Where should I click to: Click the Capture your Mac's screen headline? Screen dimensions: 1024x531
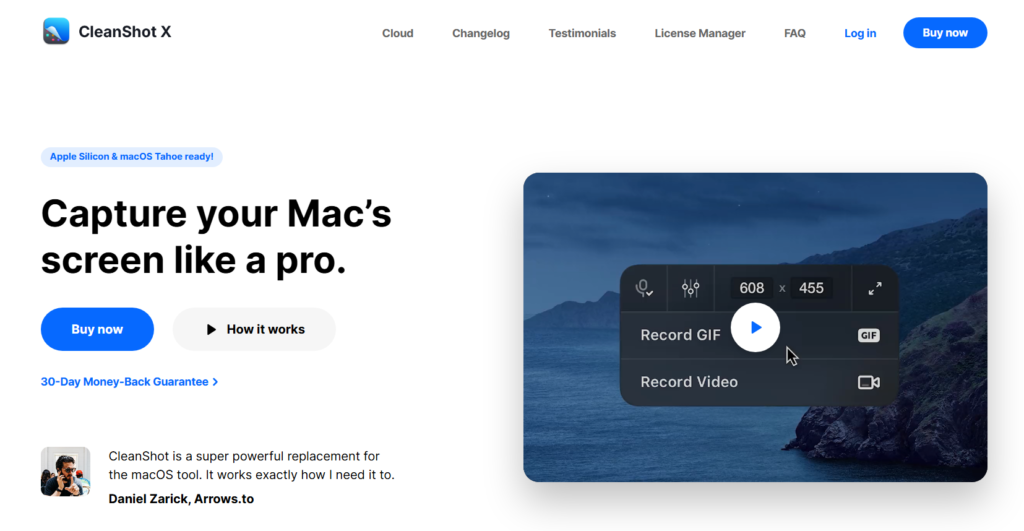[216, 236]
